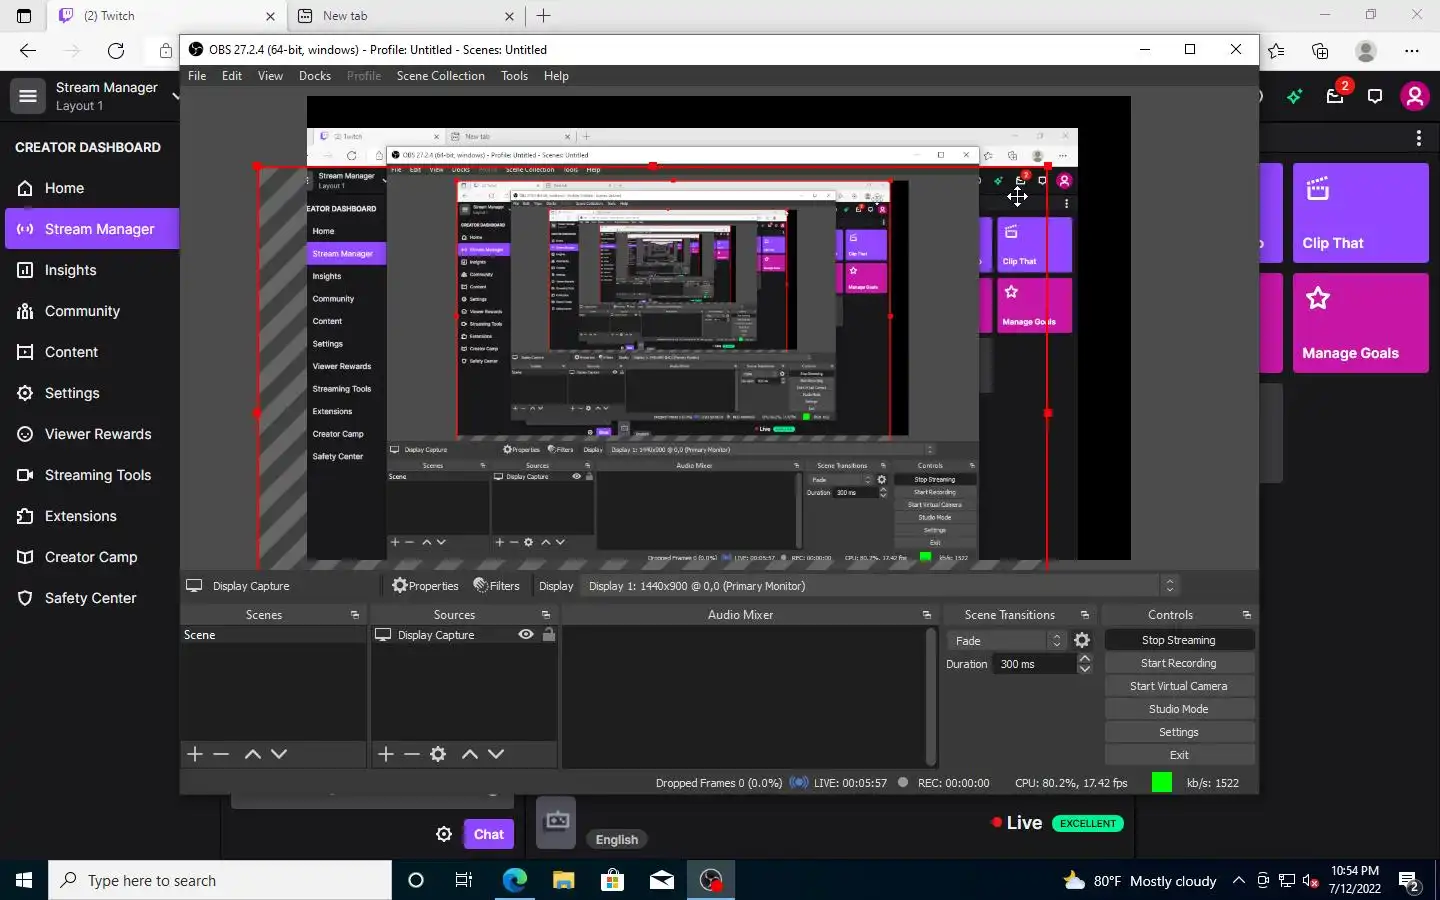Click the Audio Mixer vertical scrollbar
The height and width of the screenshot is (900, 1440).
tap(931, 697)
